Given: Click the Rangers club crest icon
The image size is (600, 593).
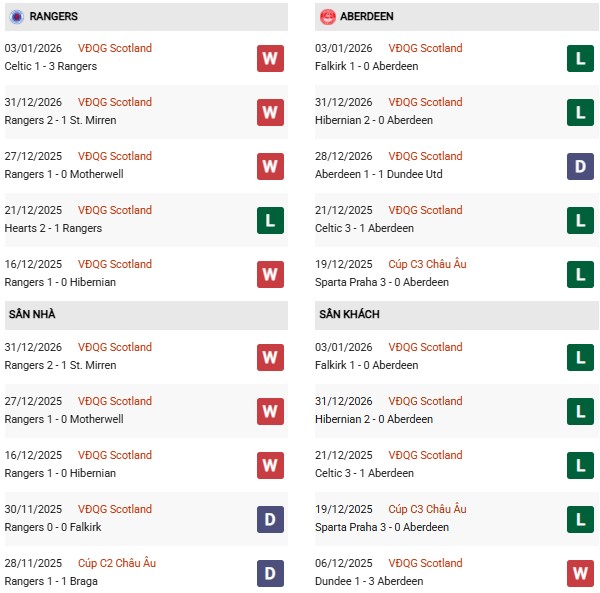Looking at the screenshot, I should [15, 17].
